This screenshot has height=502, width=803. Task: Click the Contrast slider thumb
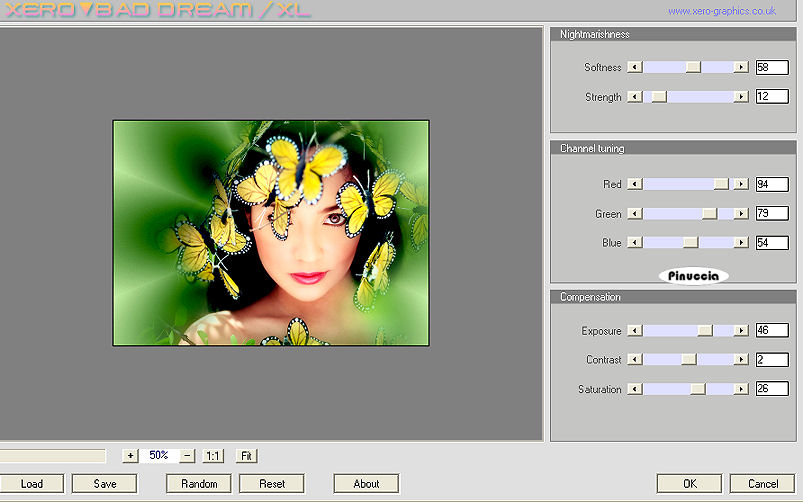coord(689,360)
